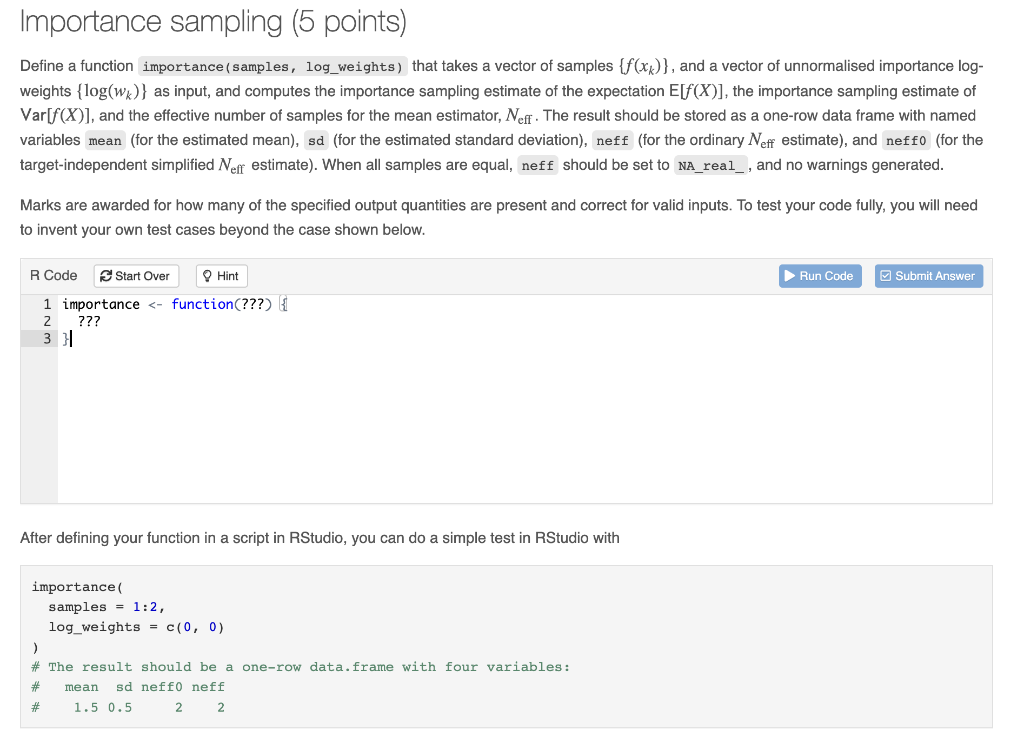Click the Start Over button
1024x743 pixels.
click(136, 275)
